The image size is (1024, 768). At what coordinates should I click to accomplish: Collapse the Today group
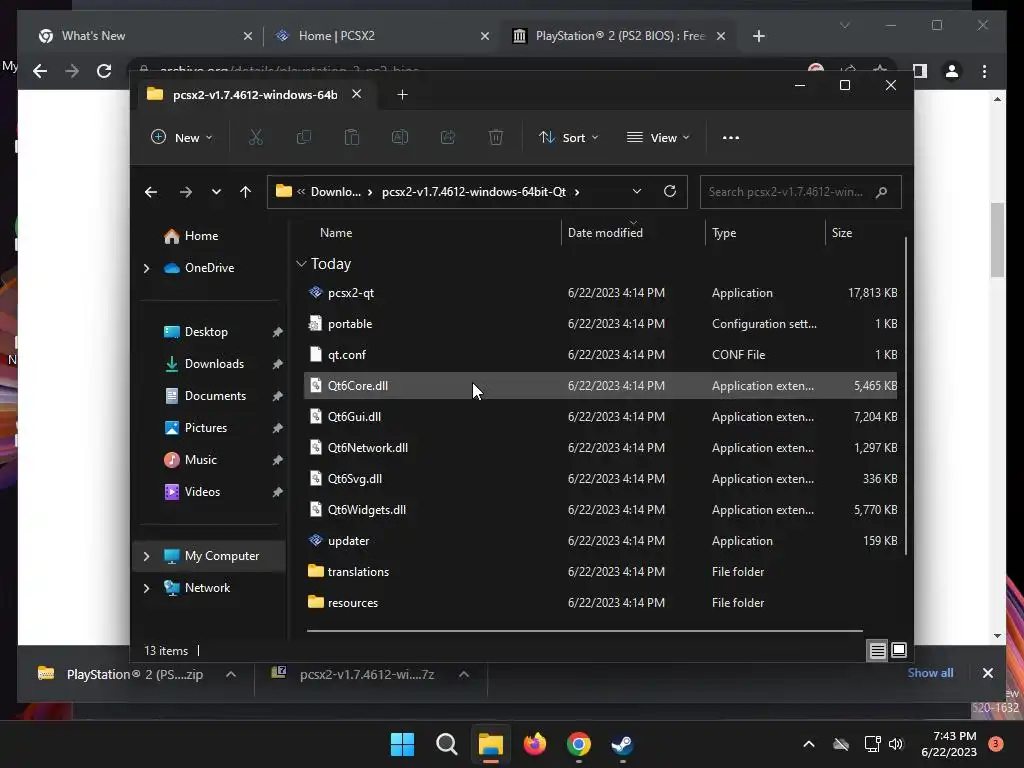tap(301, 264)
